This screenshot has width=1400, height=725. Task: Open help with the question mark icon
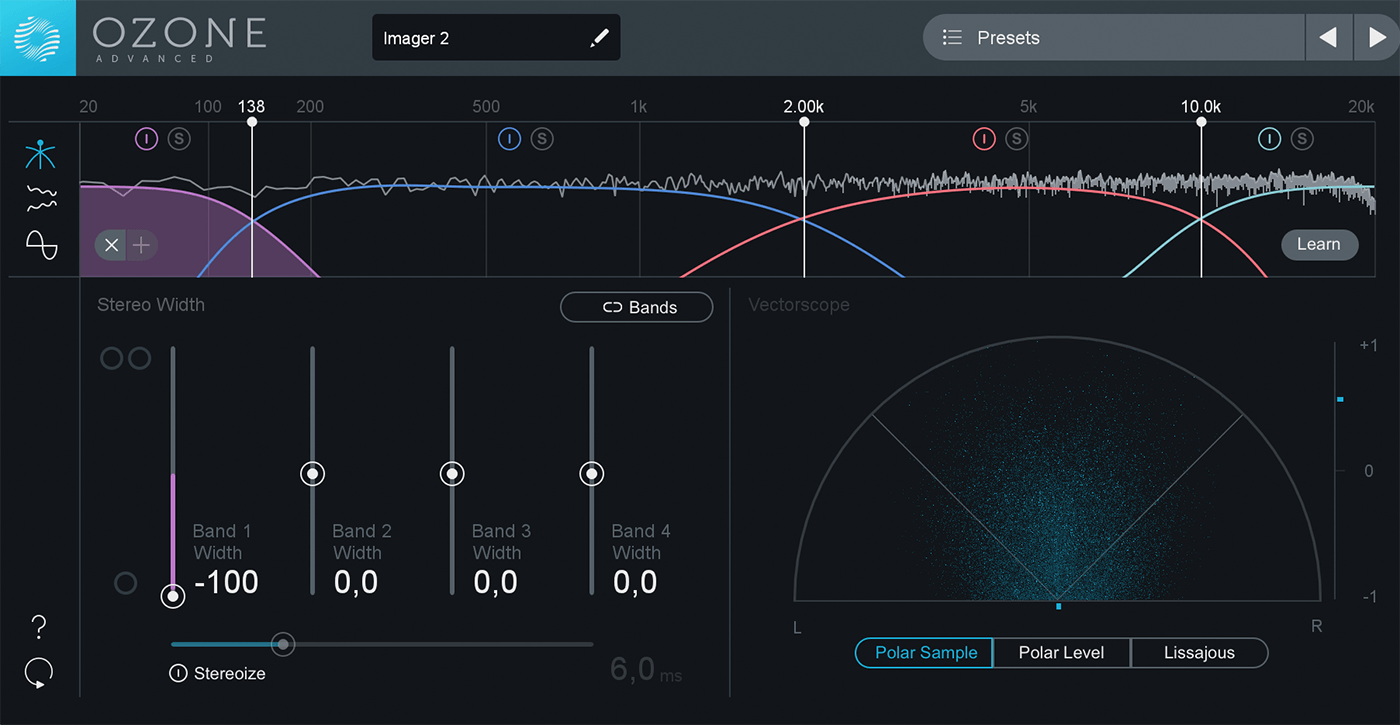pyautogui.click(x=39, y=628)
